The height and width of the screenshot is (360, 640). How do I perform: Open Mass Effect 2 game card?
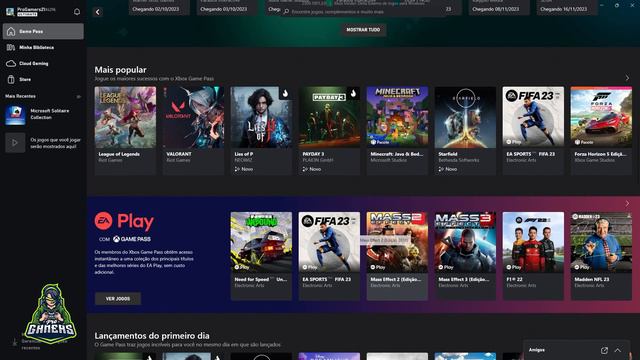coord(398,256)
